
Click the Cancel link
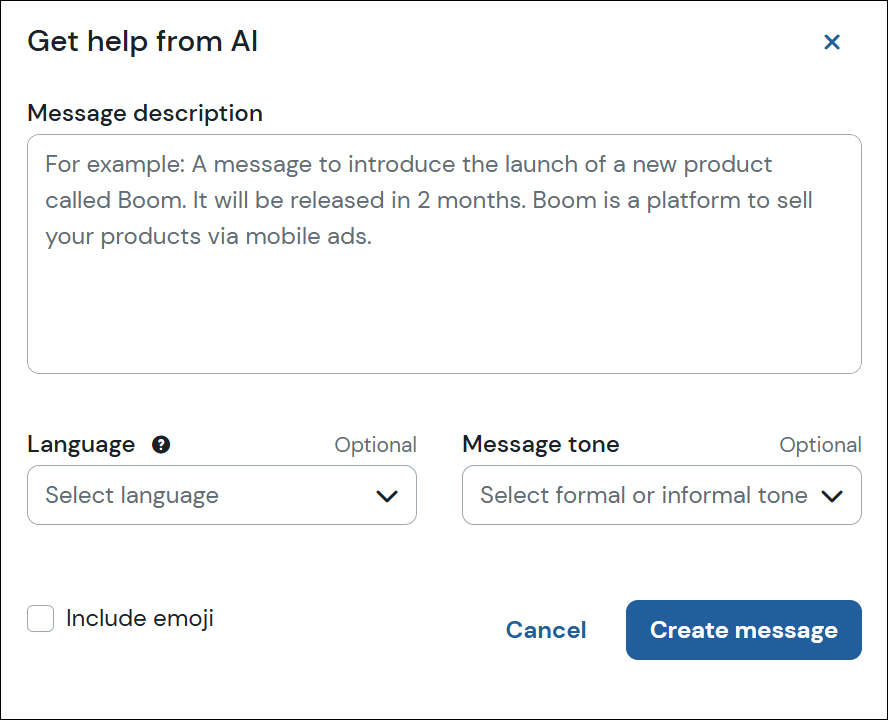tap(546, 630)
